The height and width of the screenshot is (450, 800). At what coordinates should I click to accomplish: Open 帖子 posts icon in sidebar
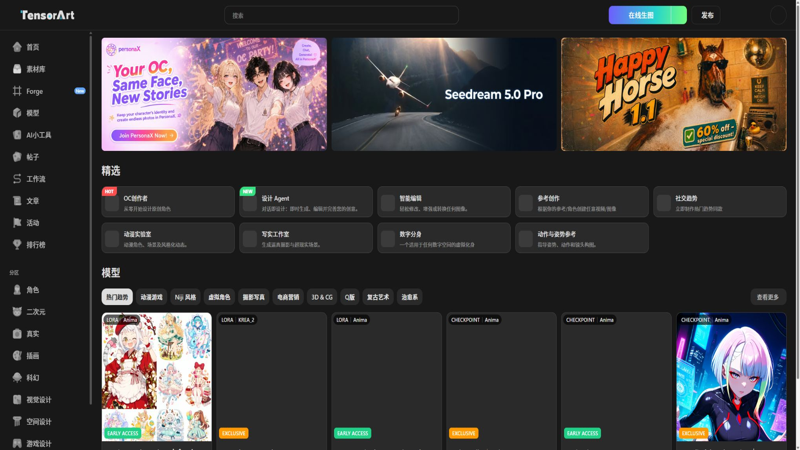coord(17,157)
